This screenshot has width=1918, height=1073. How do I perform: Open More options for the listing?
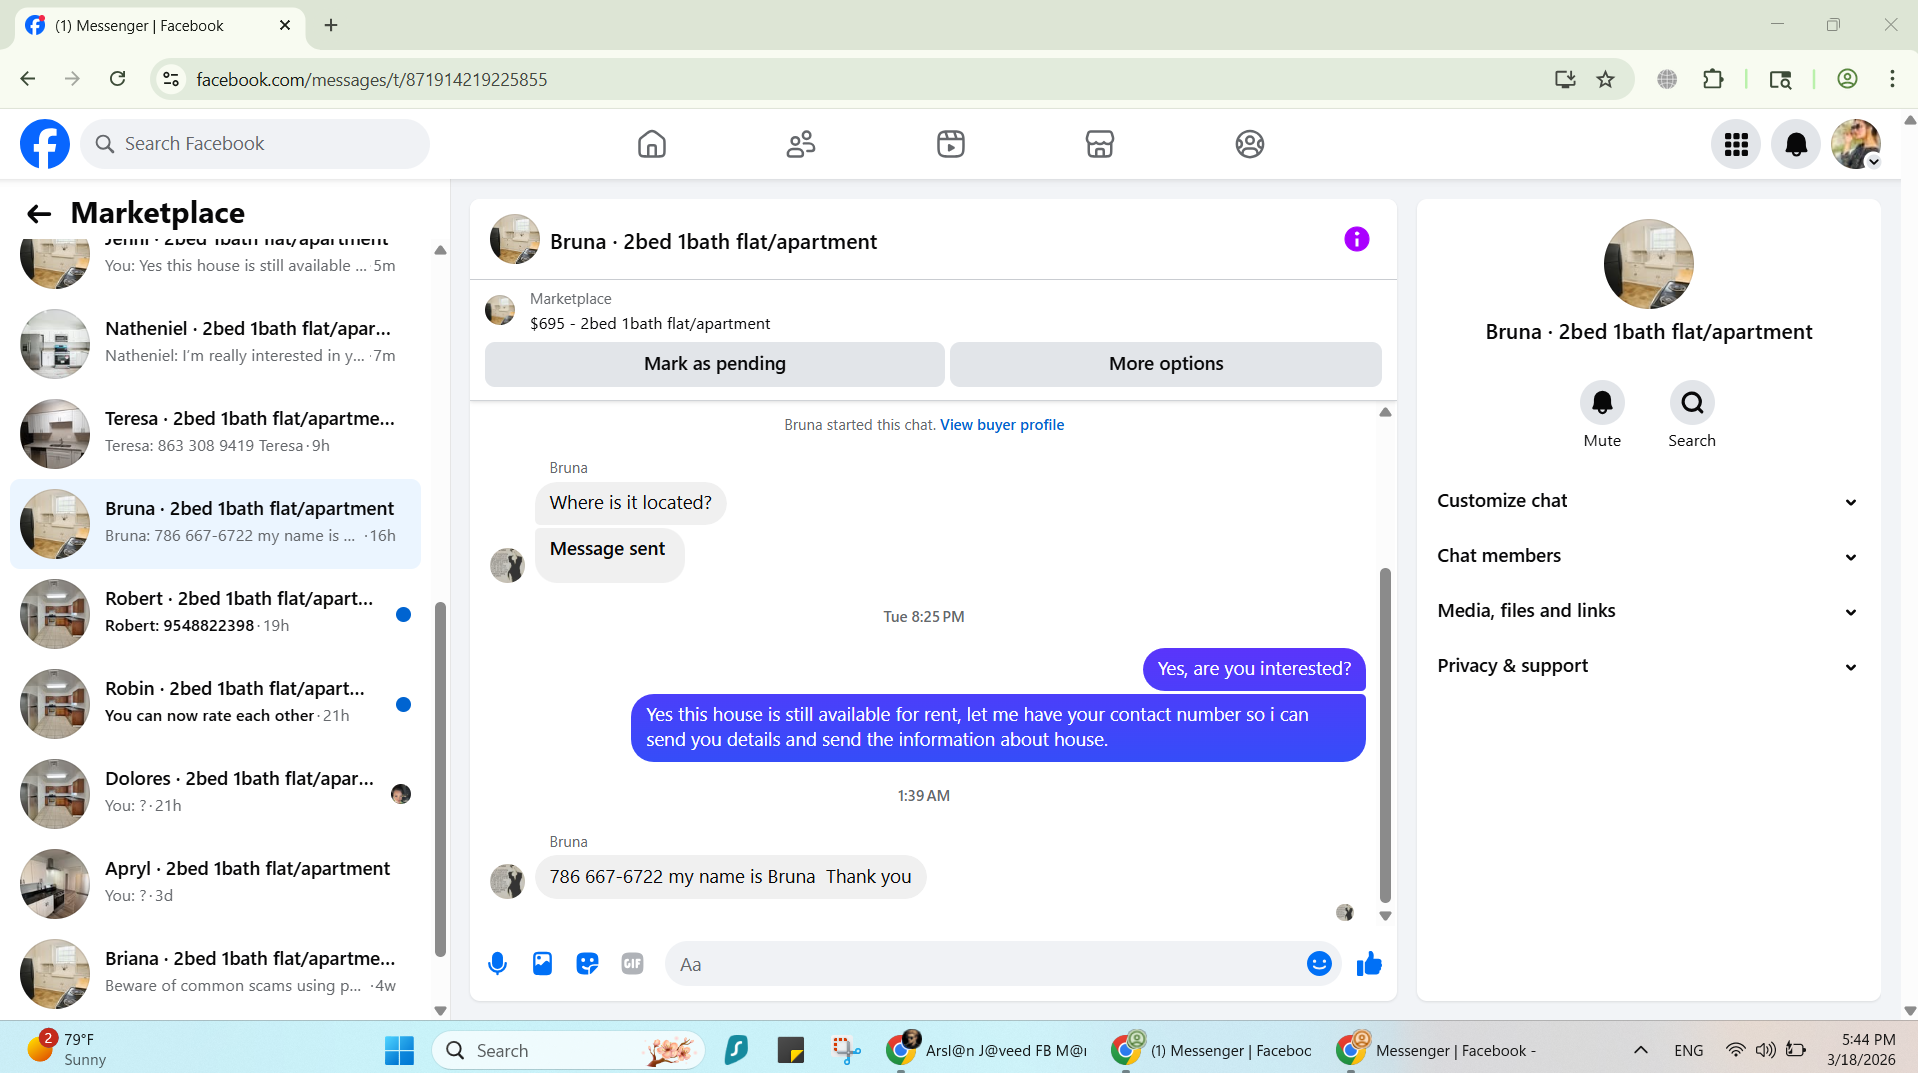click(x=1165, y=364)
